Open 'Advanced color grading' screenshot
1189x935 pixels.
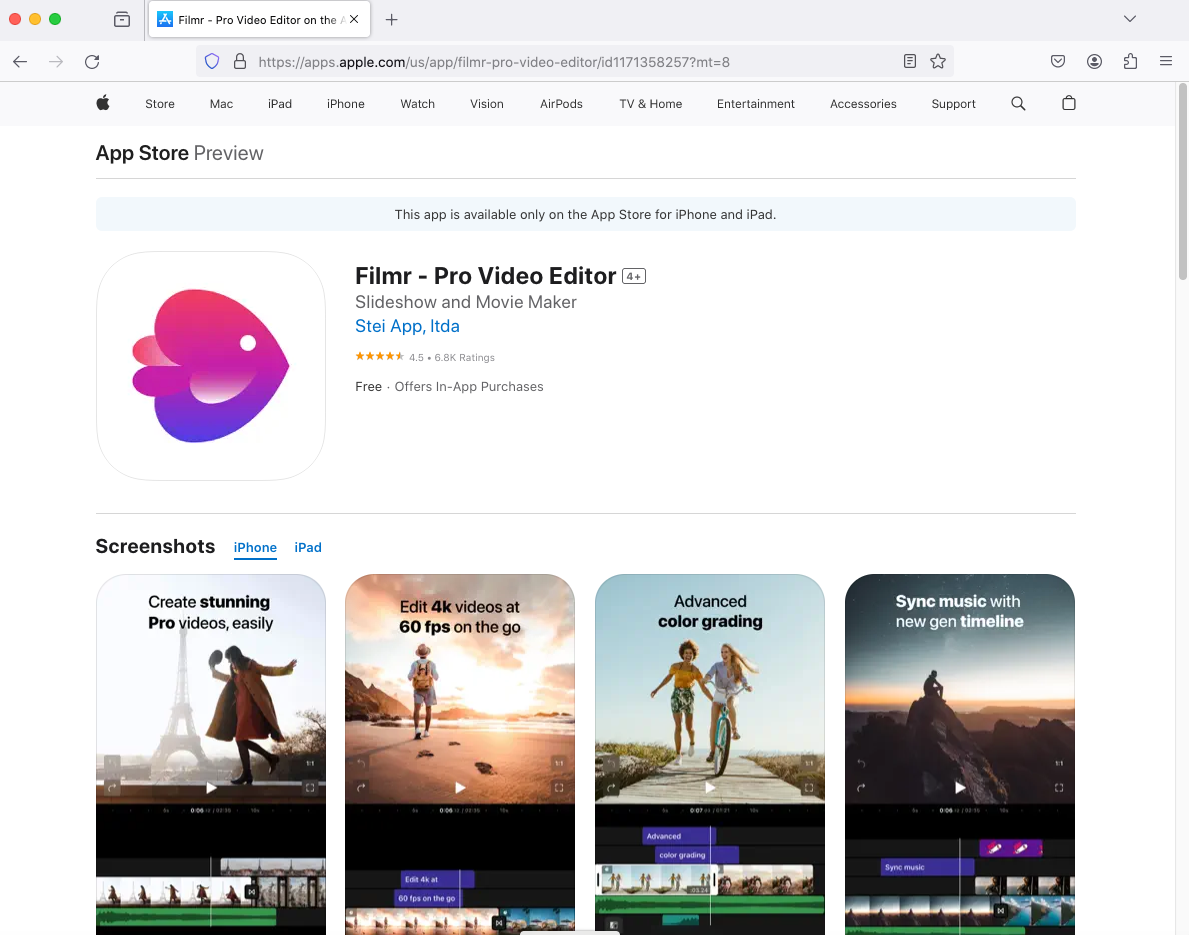coord(710,755)
